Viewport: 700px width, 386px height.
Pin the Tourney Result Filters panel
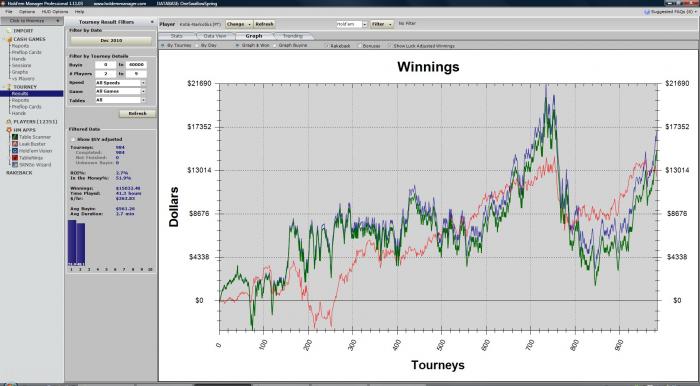coord(152,22)
